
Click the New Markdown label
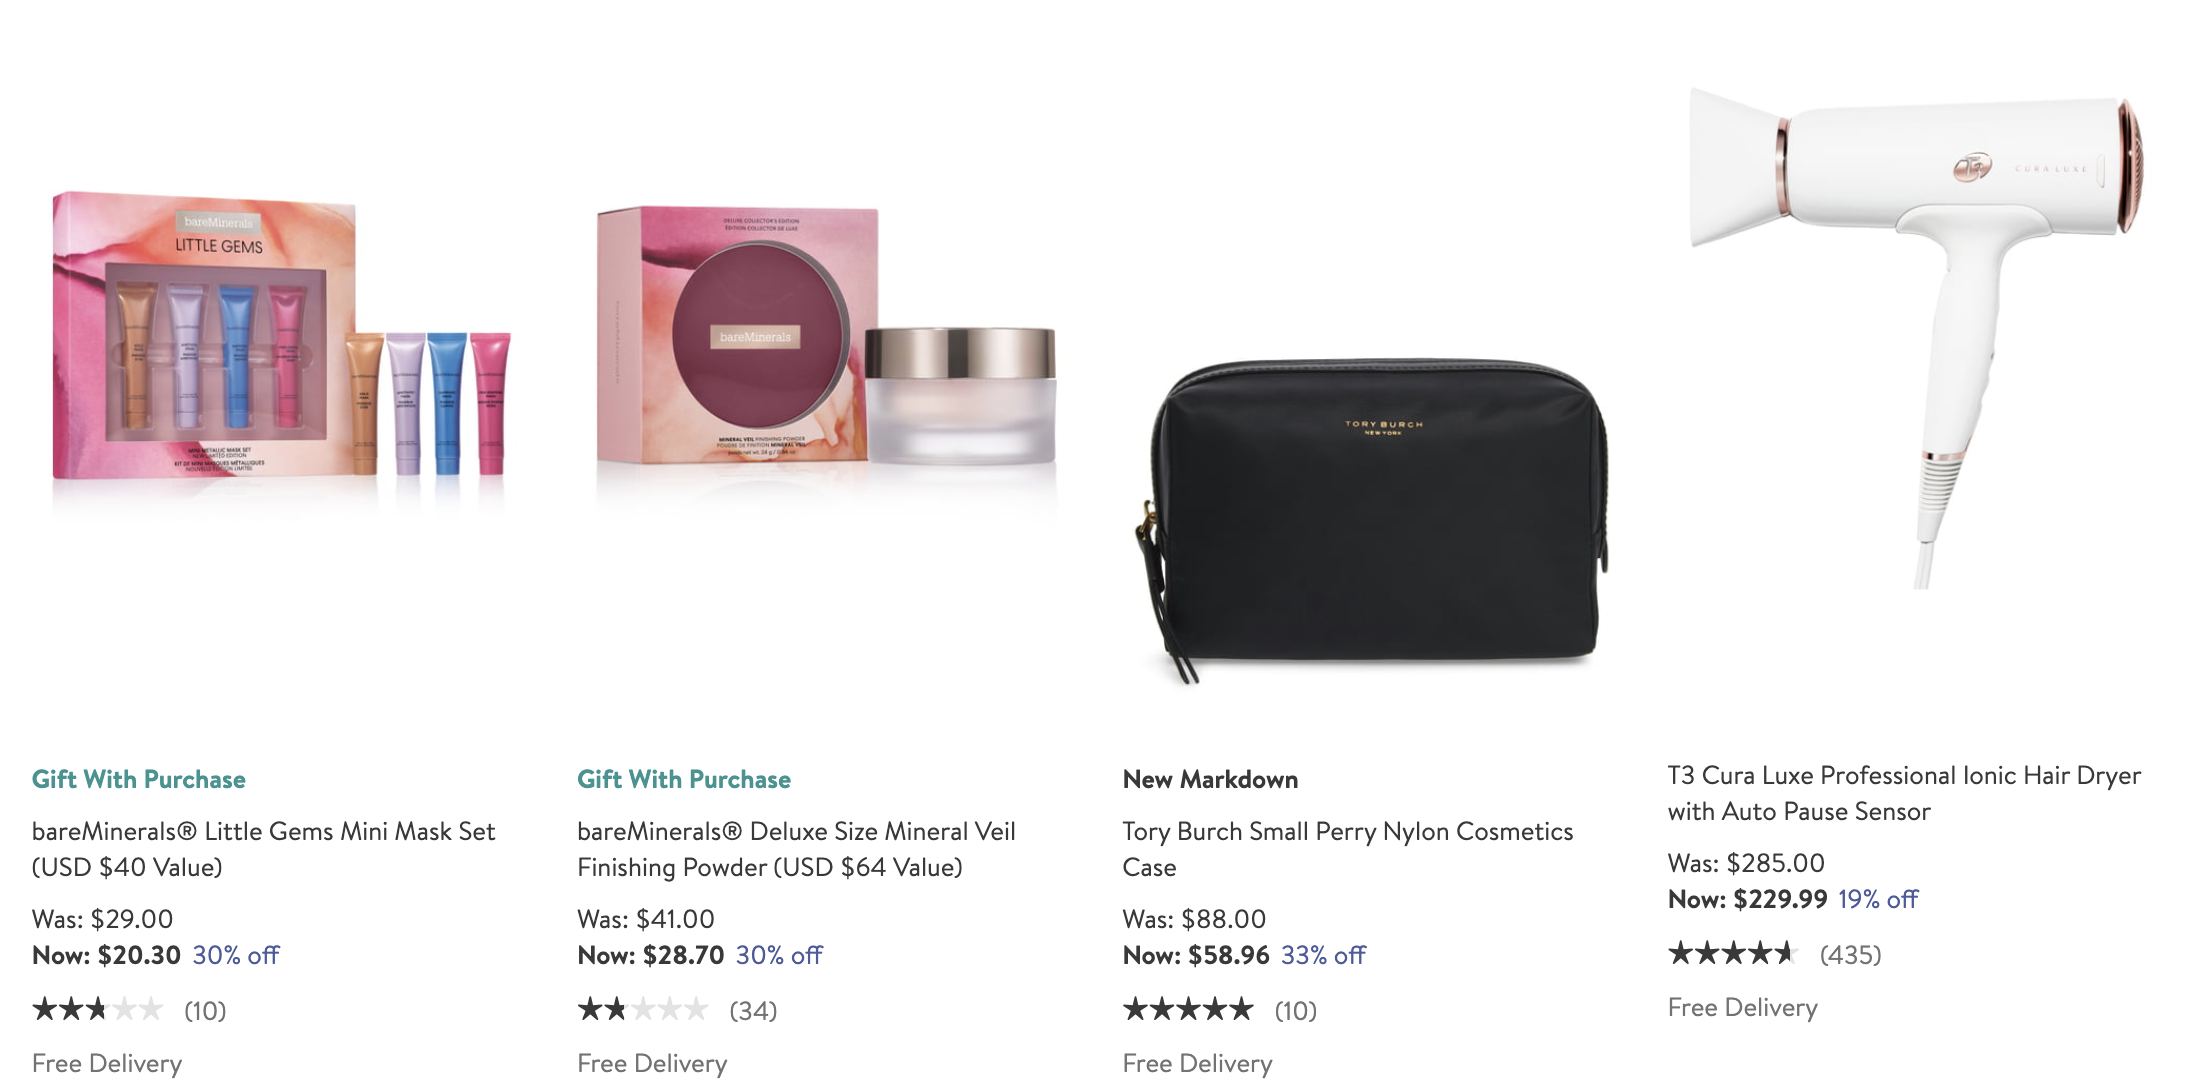point(1210,779)
